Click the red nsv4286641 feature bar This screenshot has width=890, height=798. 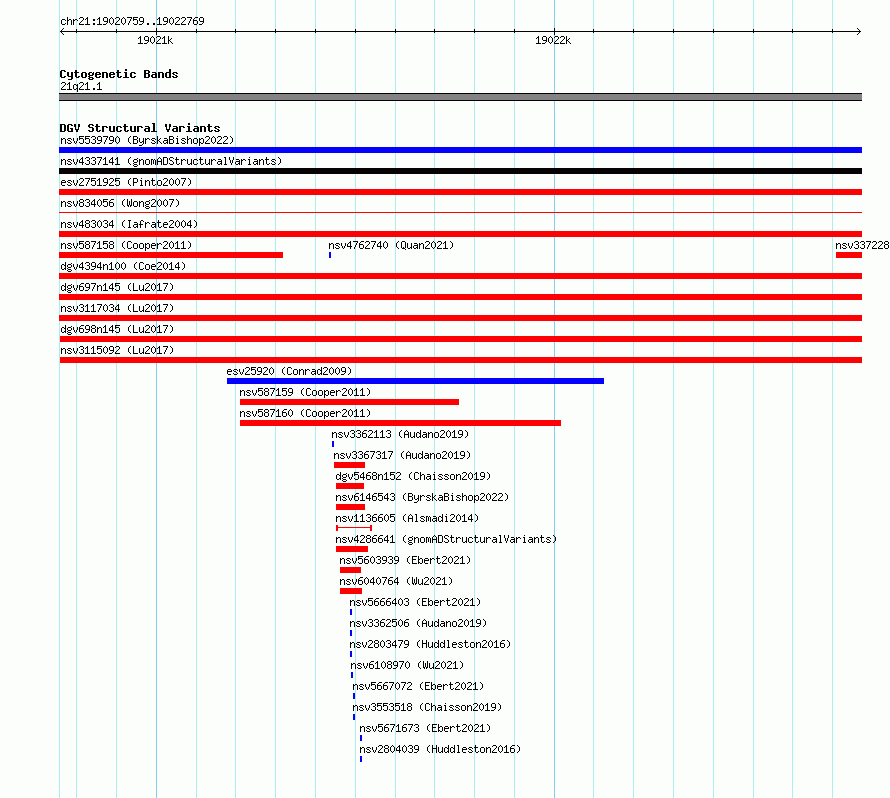coord(352,549)
